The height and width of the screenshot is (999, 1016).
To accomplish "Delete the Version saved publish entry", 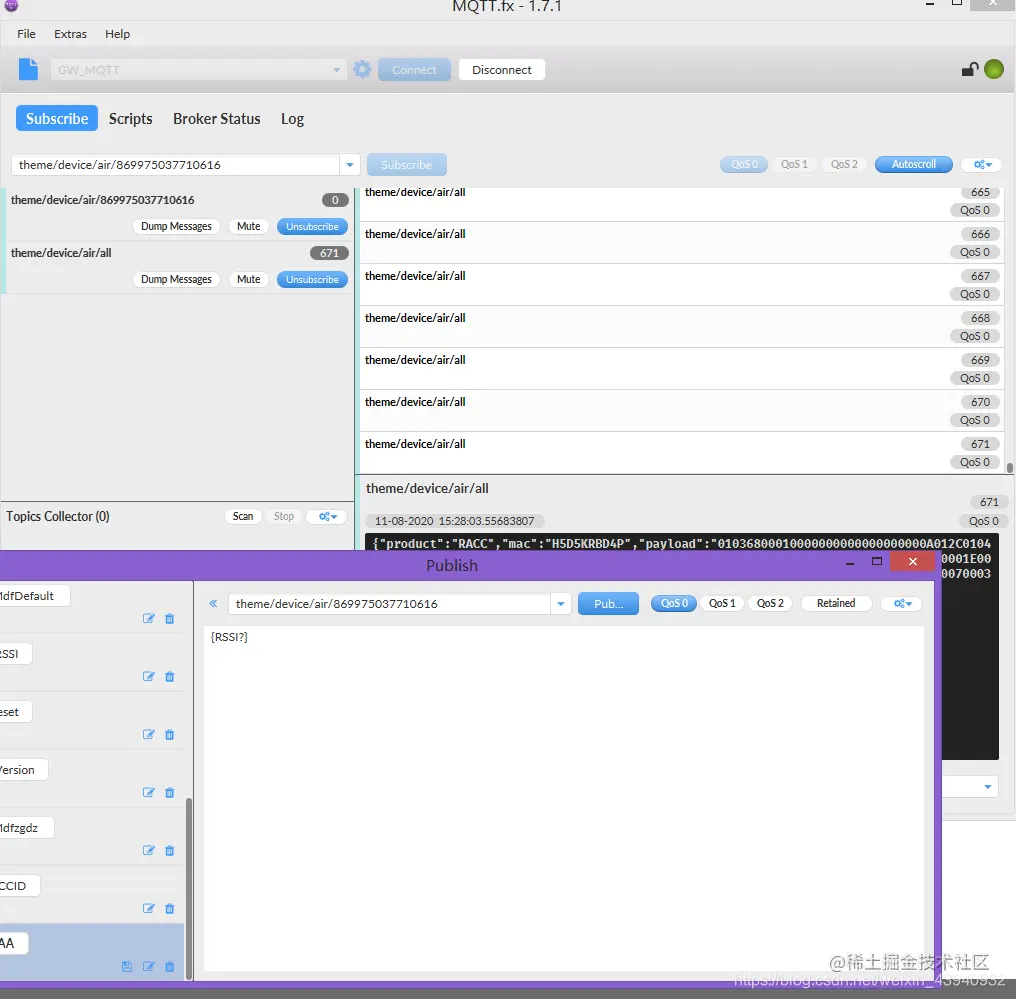I will pos(170,792).
